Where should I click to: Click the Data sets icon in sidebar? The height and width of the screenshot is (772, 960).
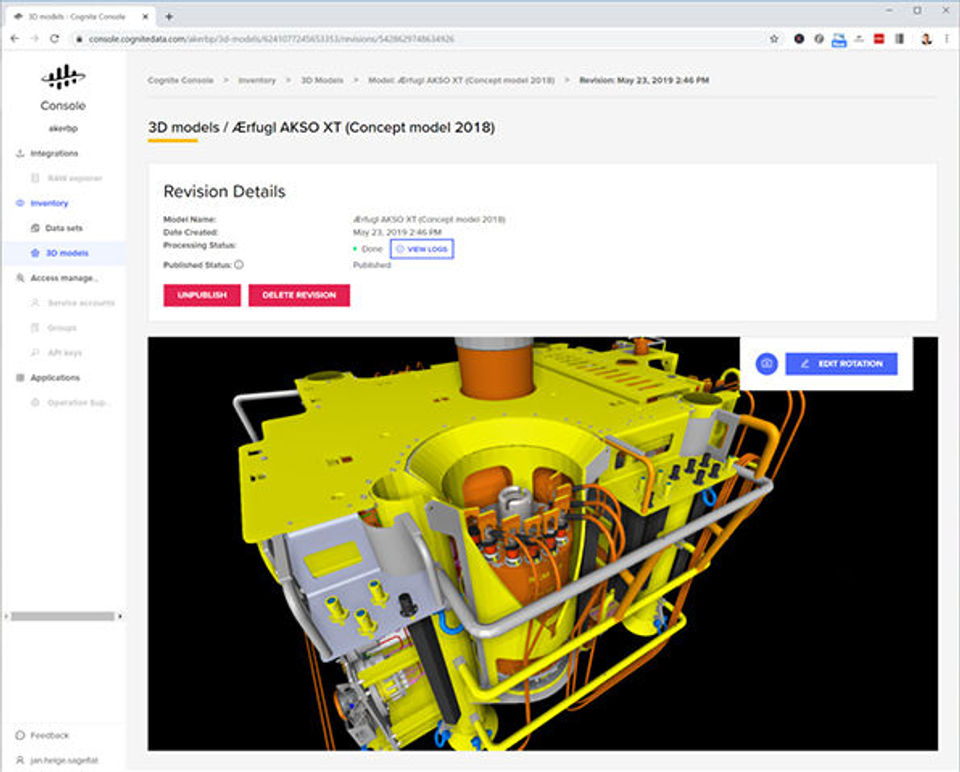pos(35,228)
